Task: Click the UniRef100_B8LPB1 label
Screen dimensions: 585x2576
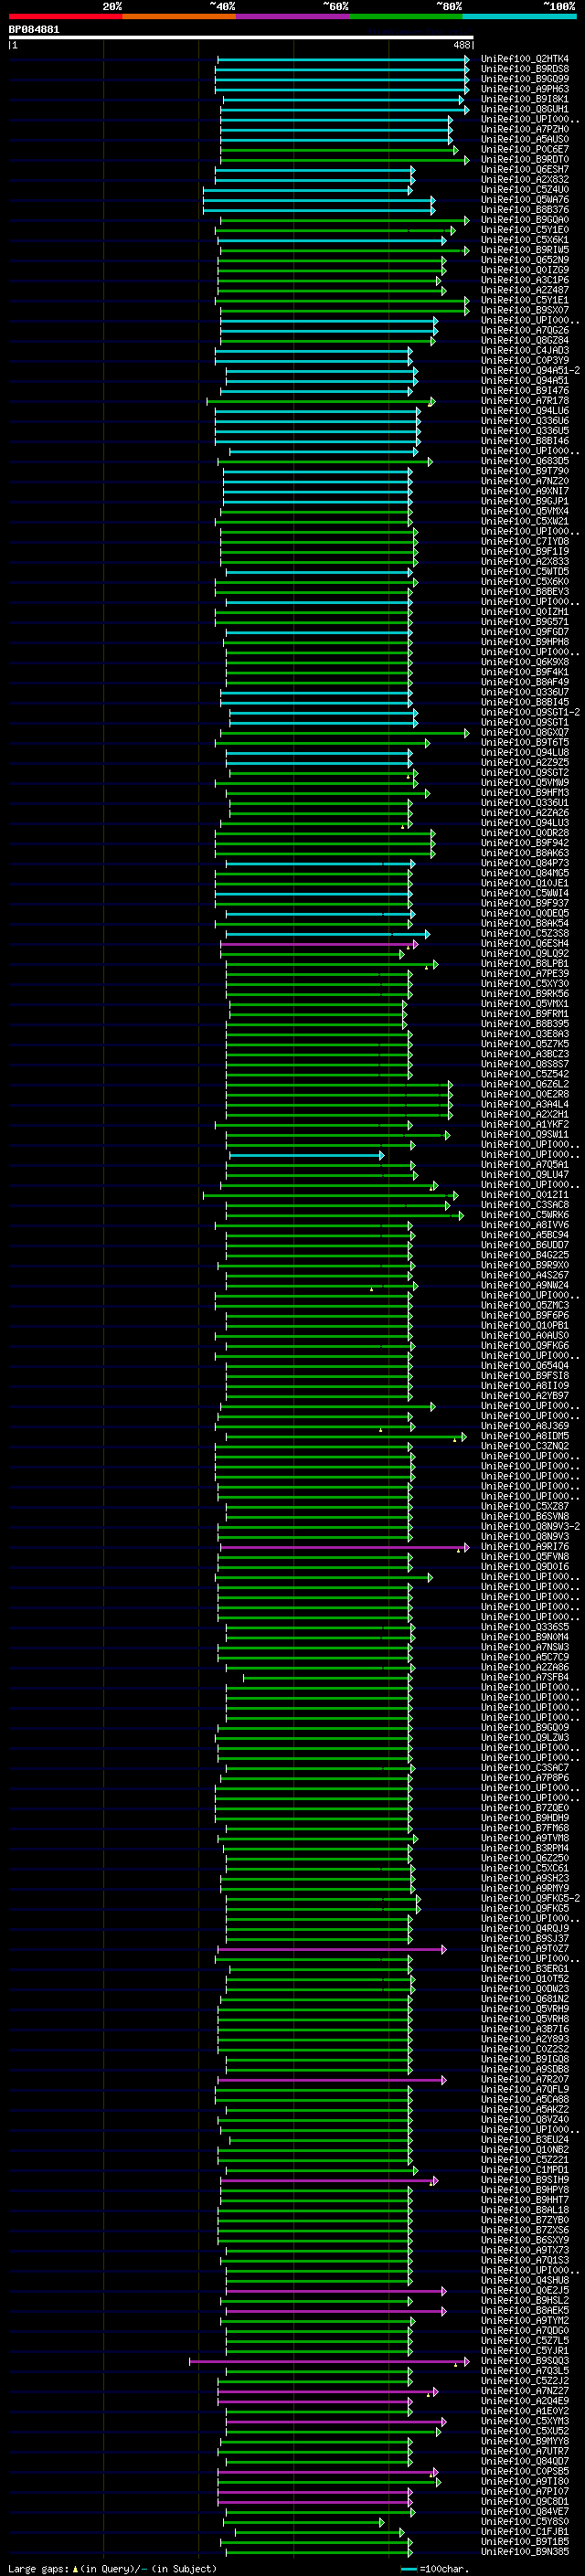Action: [525, 963]
